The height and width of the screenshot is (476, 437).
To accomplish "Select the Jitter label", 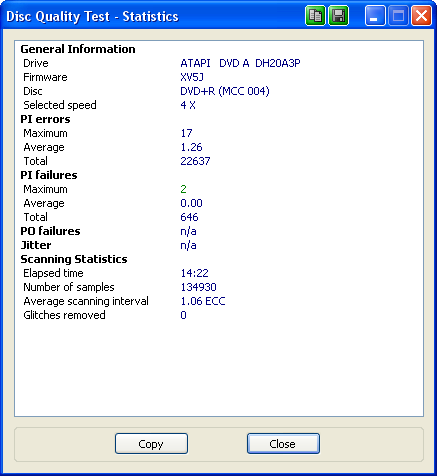I will (36, 245).
